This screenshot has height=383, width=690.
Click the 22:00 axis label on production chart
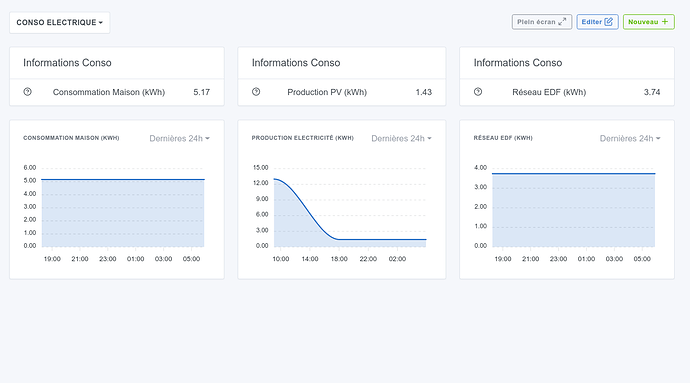[x=368, y=259]
